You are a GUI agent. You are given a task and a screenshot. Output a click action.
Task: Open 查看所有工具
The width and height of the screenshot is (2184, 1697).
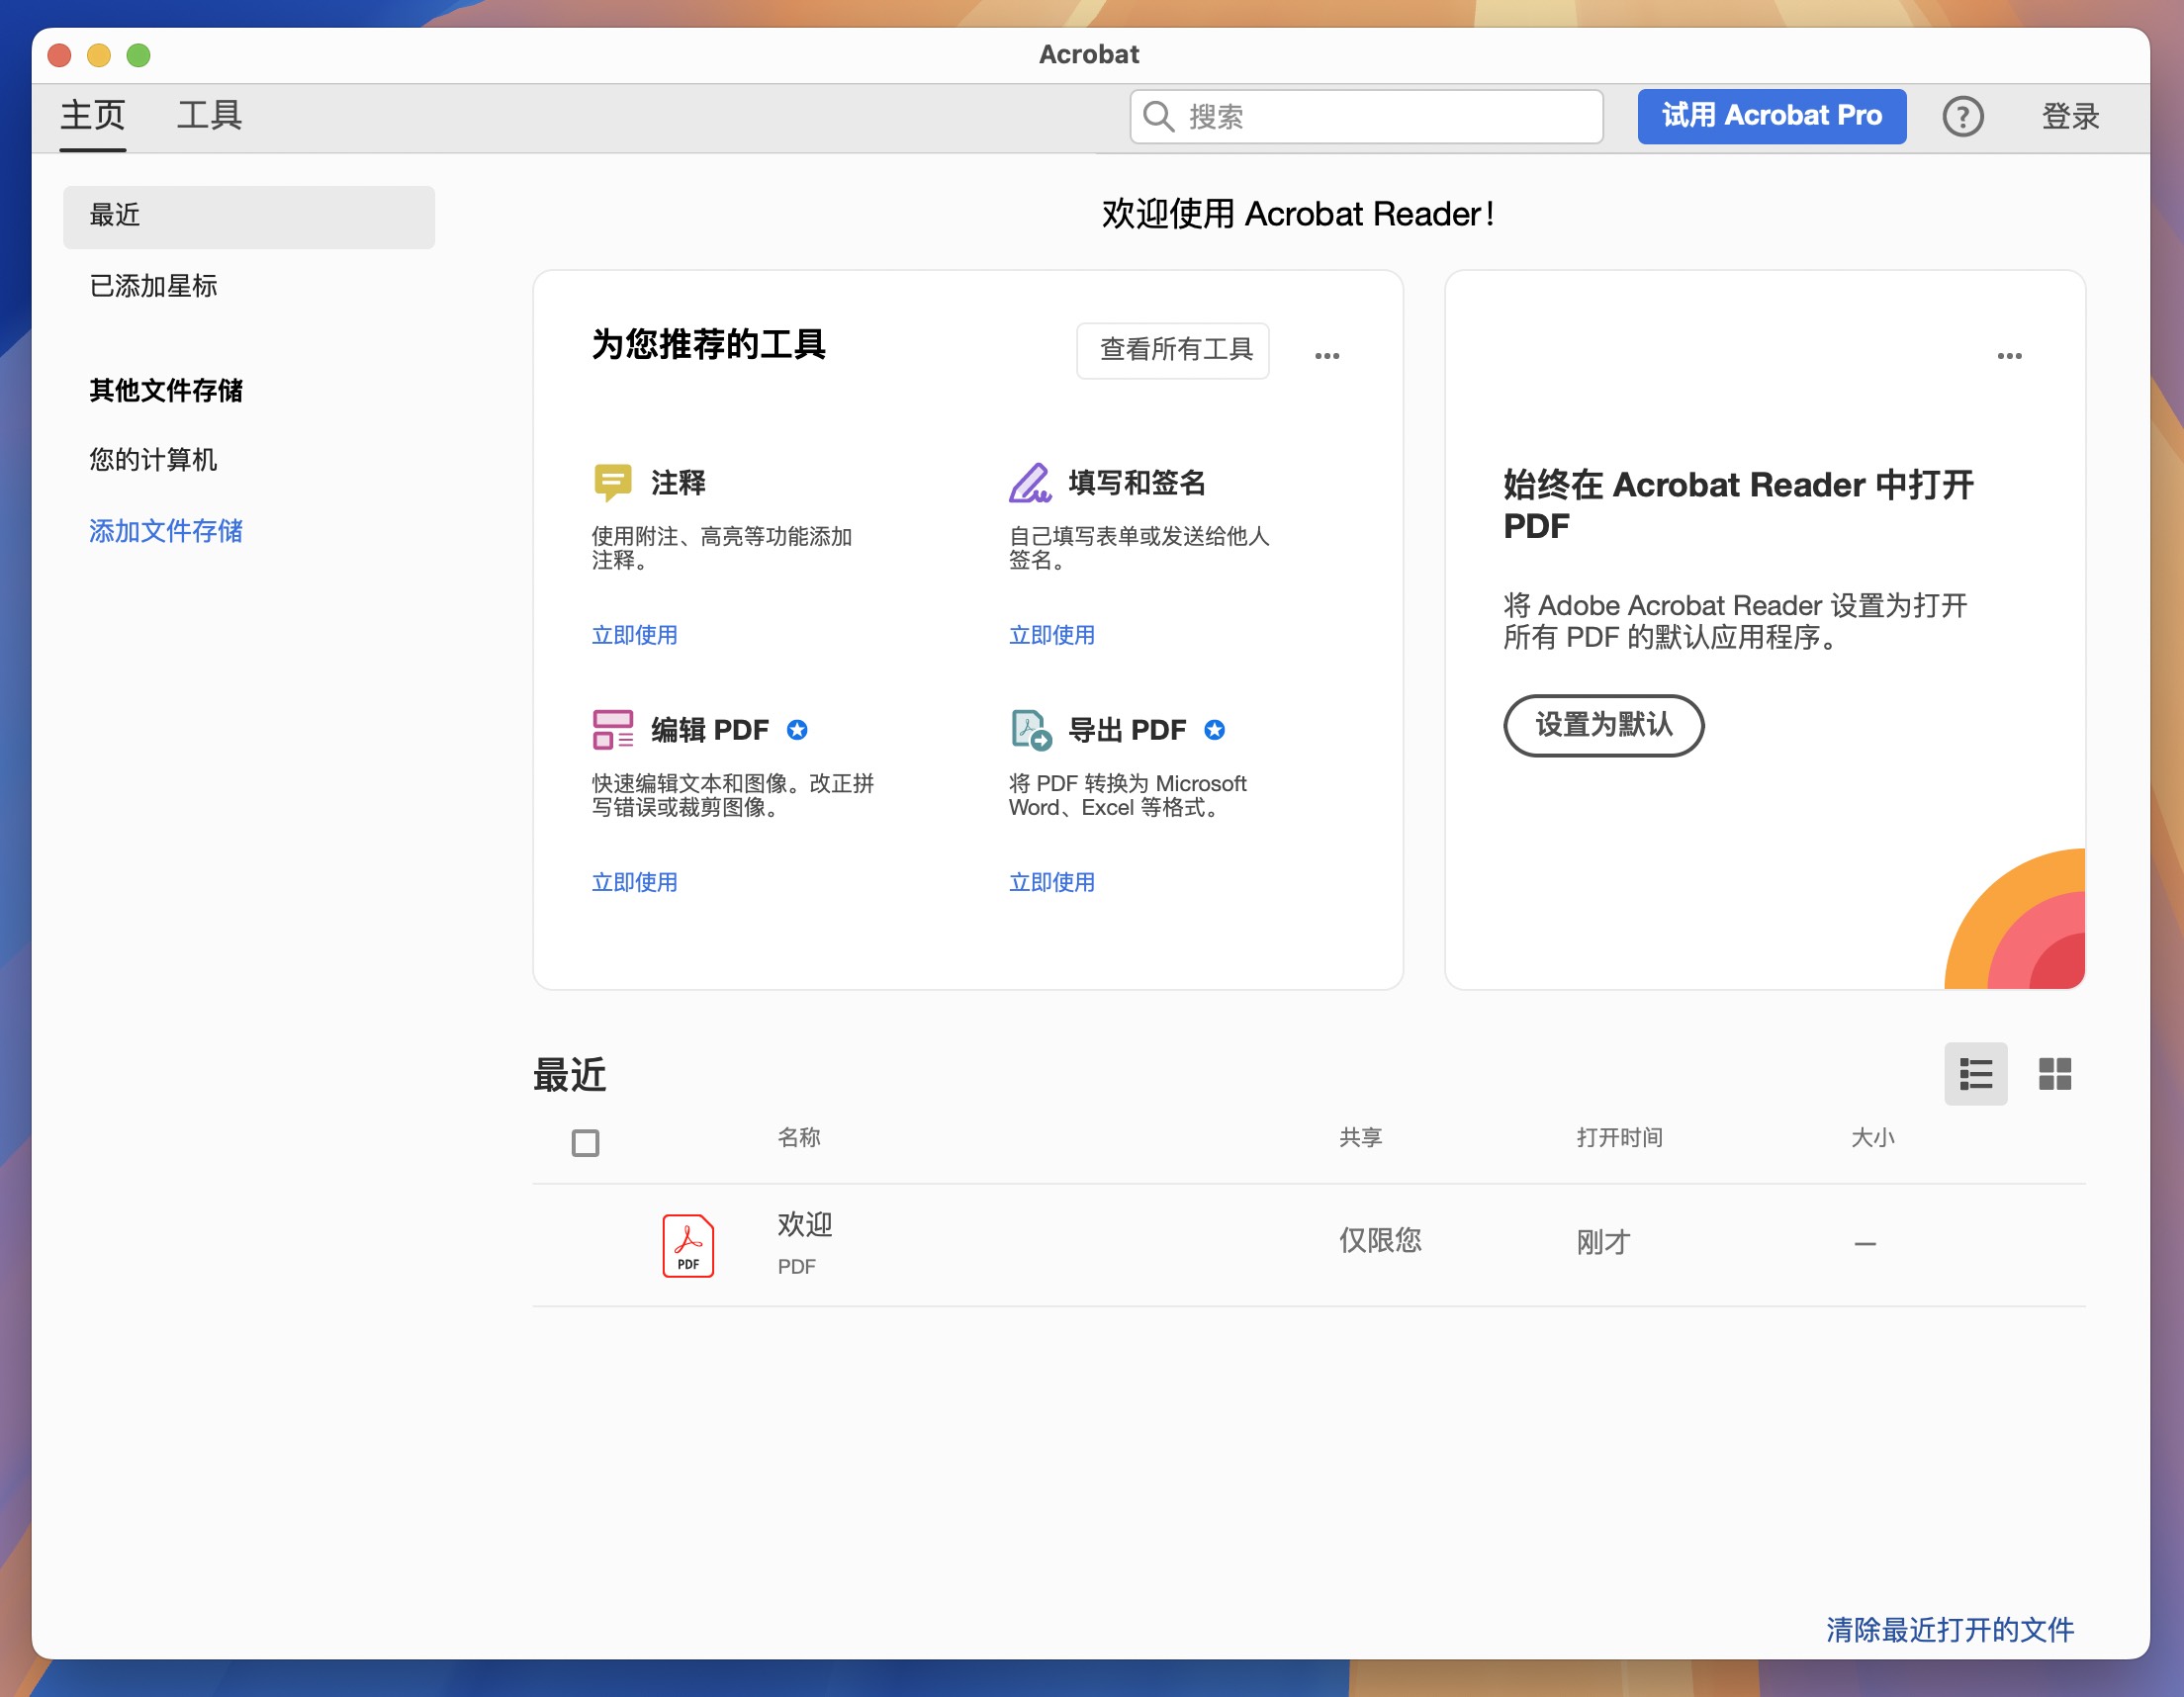coord(1173,350)
